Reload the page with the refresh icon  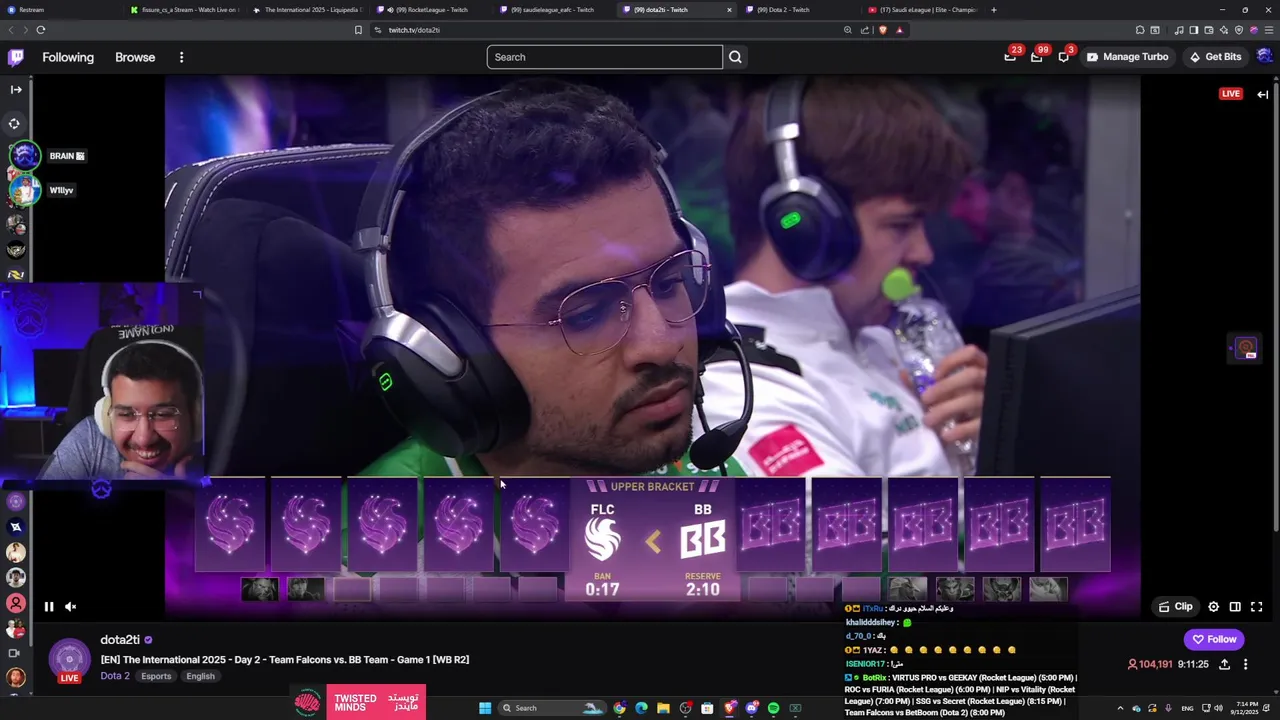click(x=40, y=30)
